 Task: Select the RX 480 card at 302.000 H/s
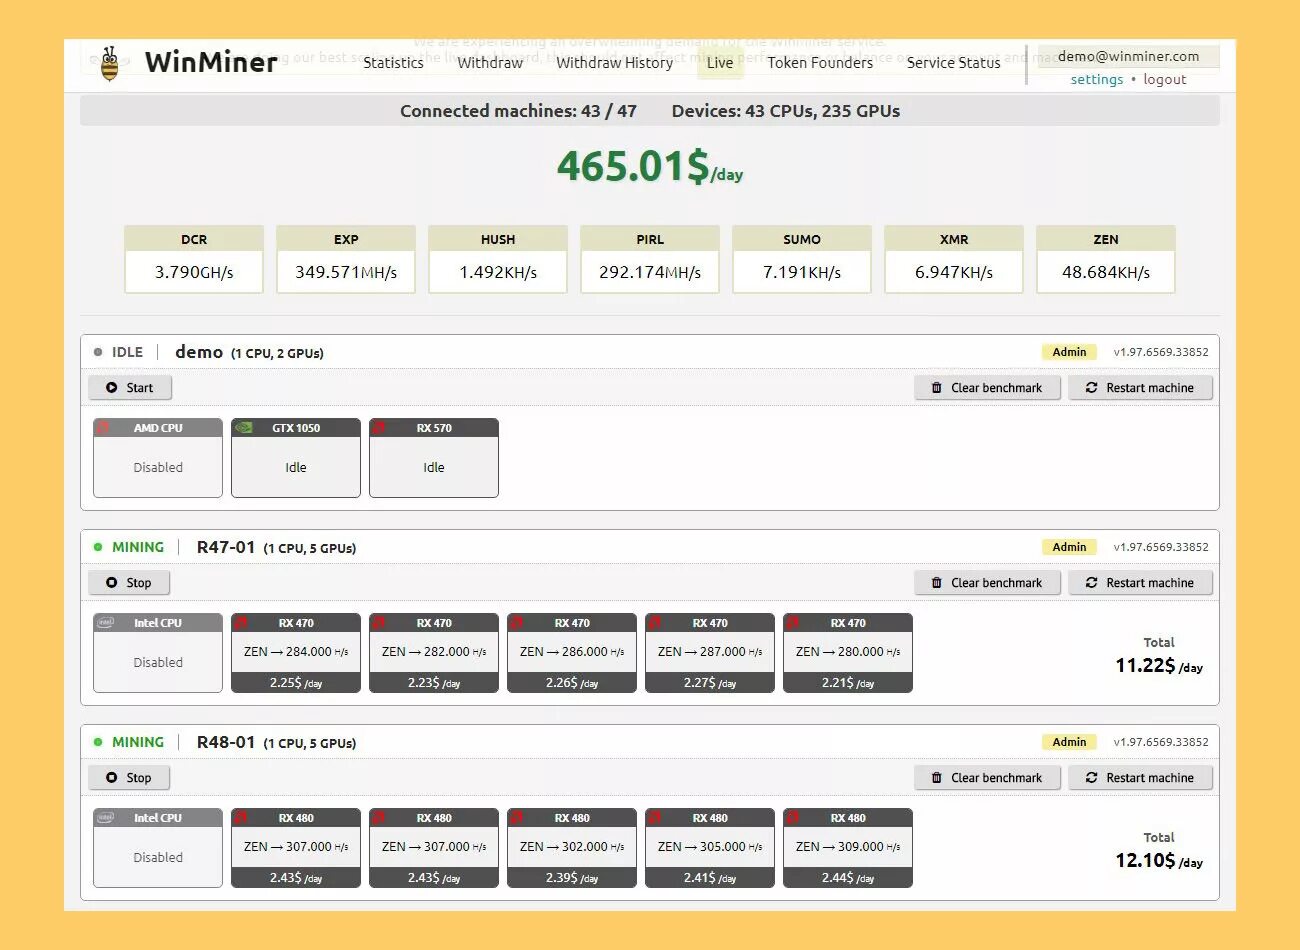(x=572, y=847)
